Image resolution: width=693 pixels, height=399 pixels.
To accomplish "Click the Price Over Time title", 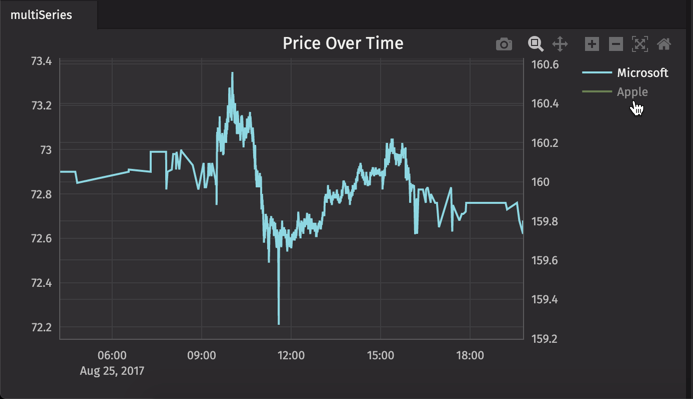I will coord(343,43).
